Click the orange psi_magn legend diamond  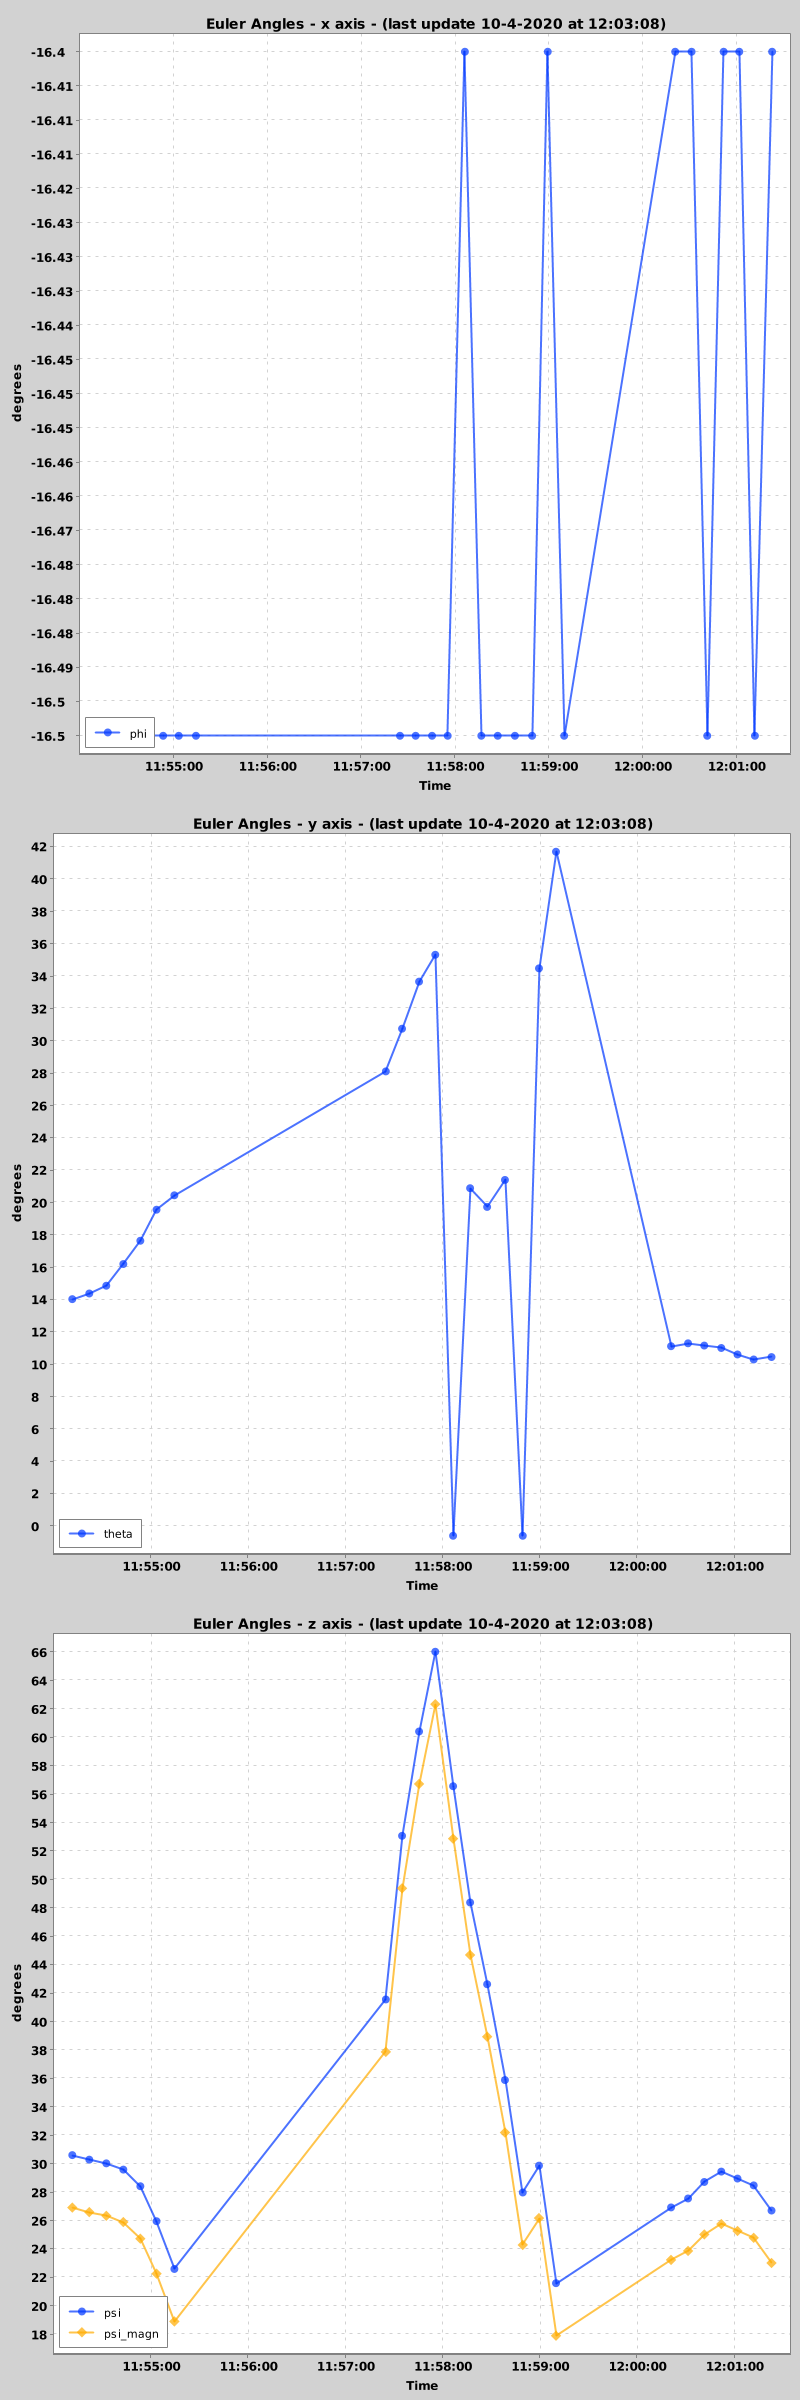(82, 2334)
